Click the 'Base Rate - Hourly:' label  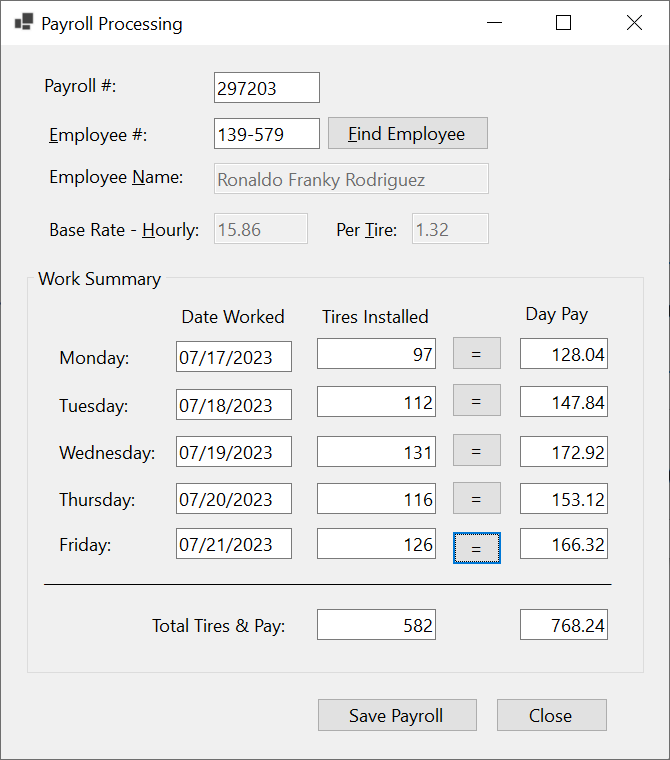click(x=124, y=230)
